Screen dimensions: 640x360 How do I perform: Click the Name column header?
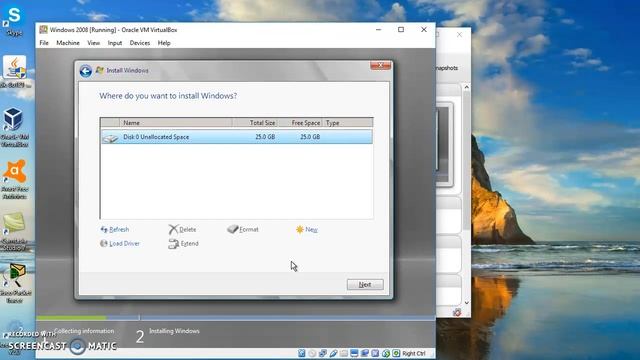pyautogui.click(x=176, y=122)
